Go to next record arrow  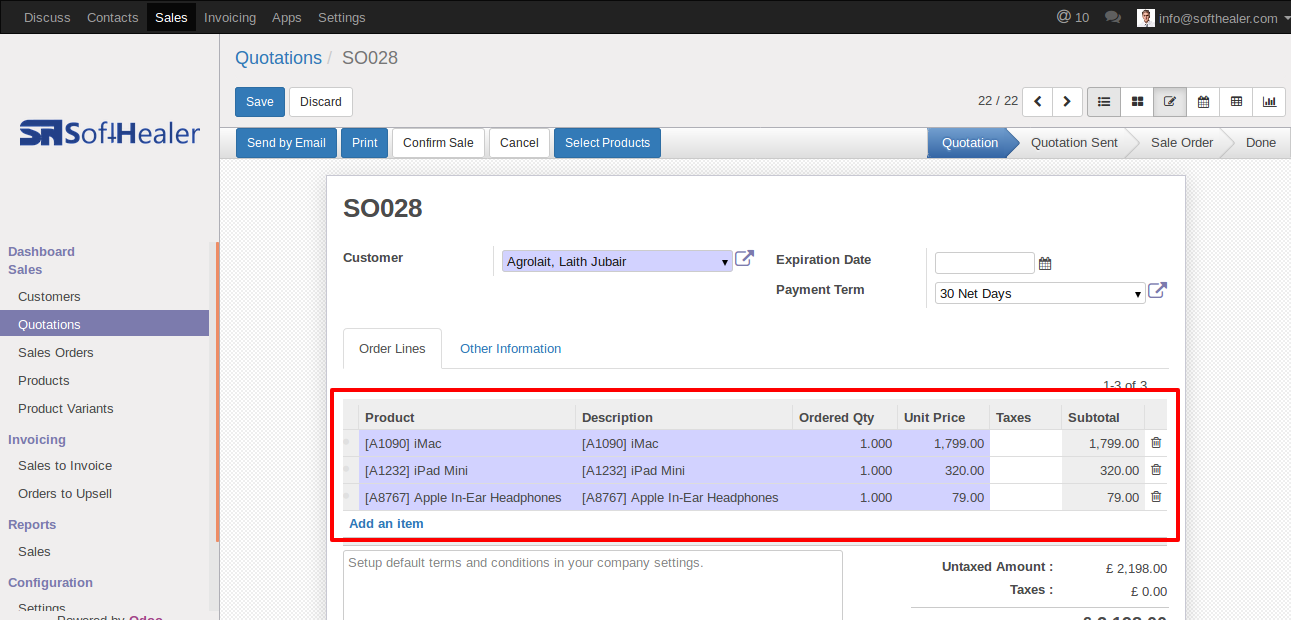tap(1067, 102)
